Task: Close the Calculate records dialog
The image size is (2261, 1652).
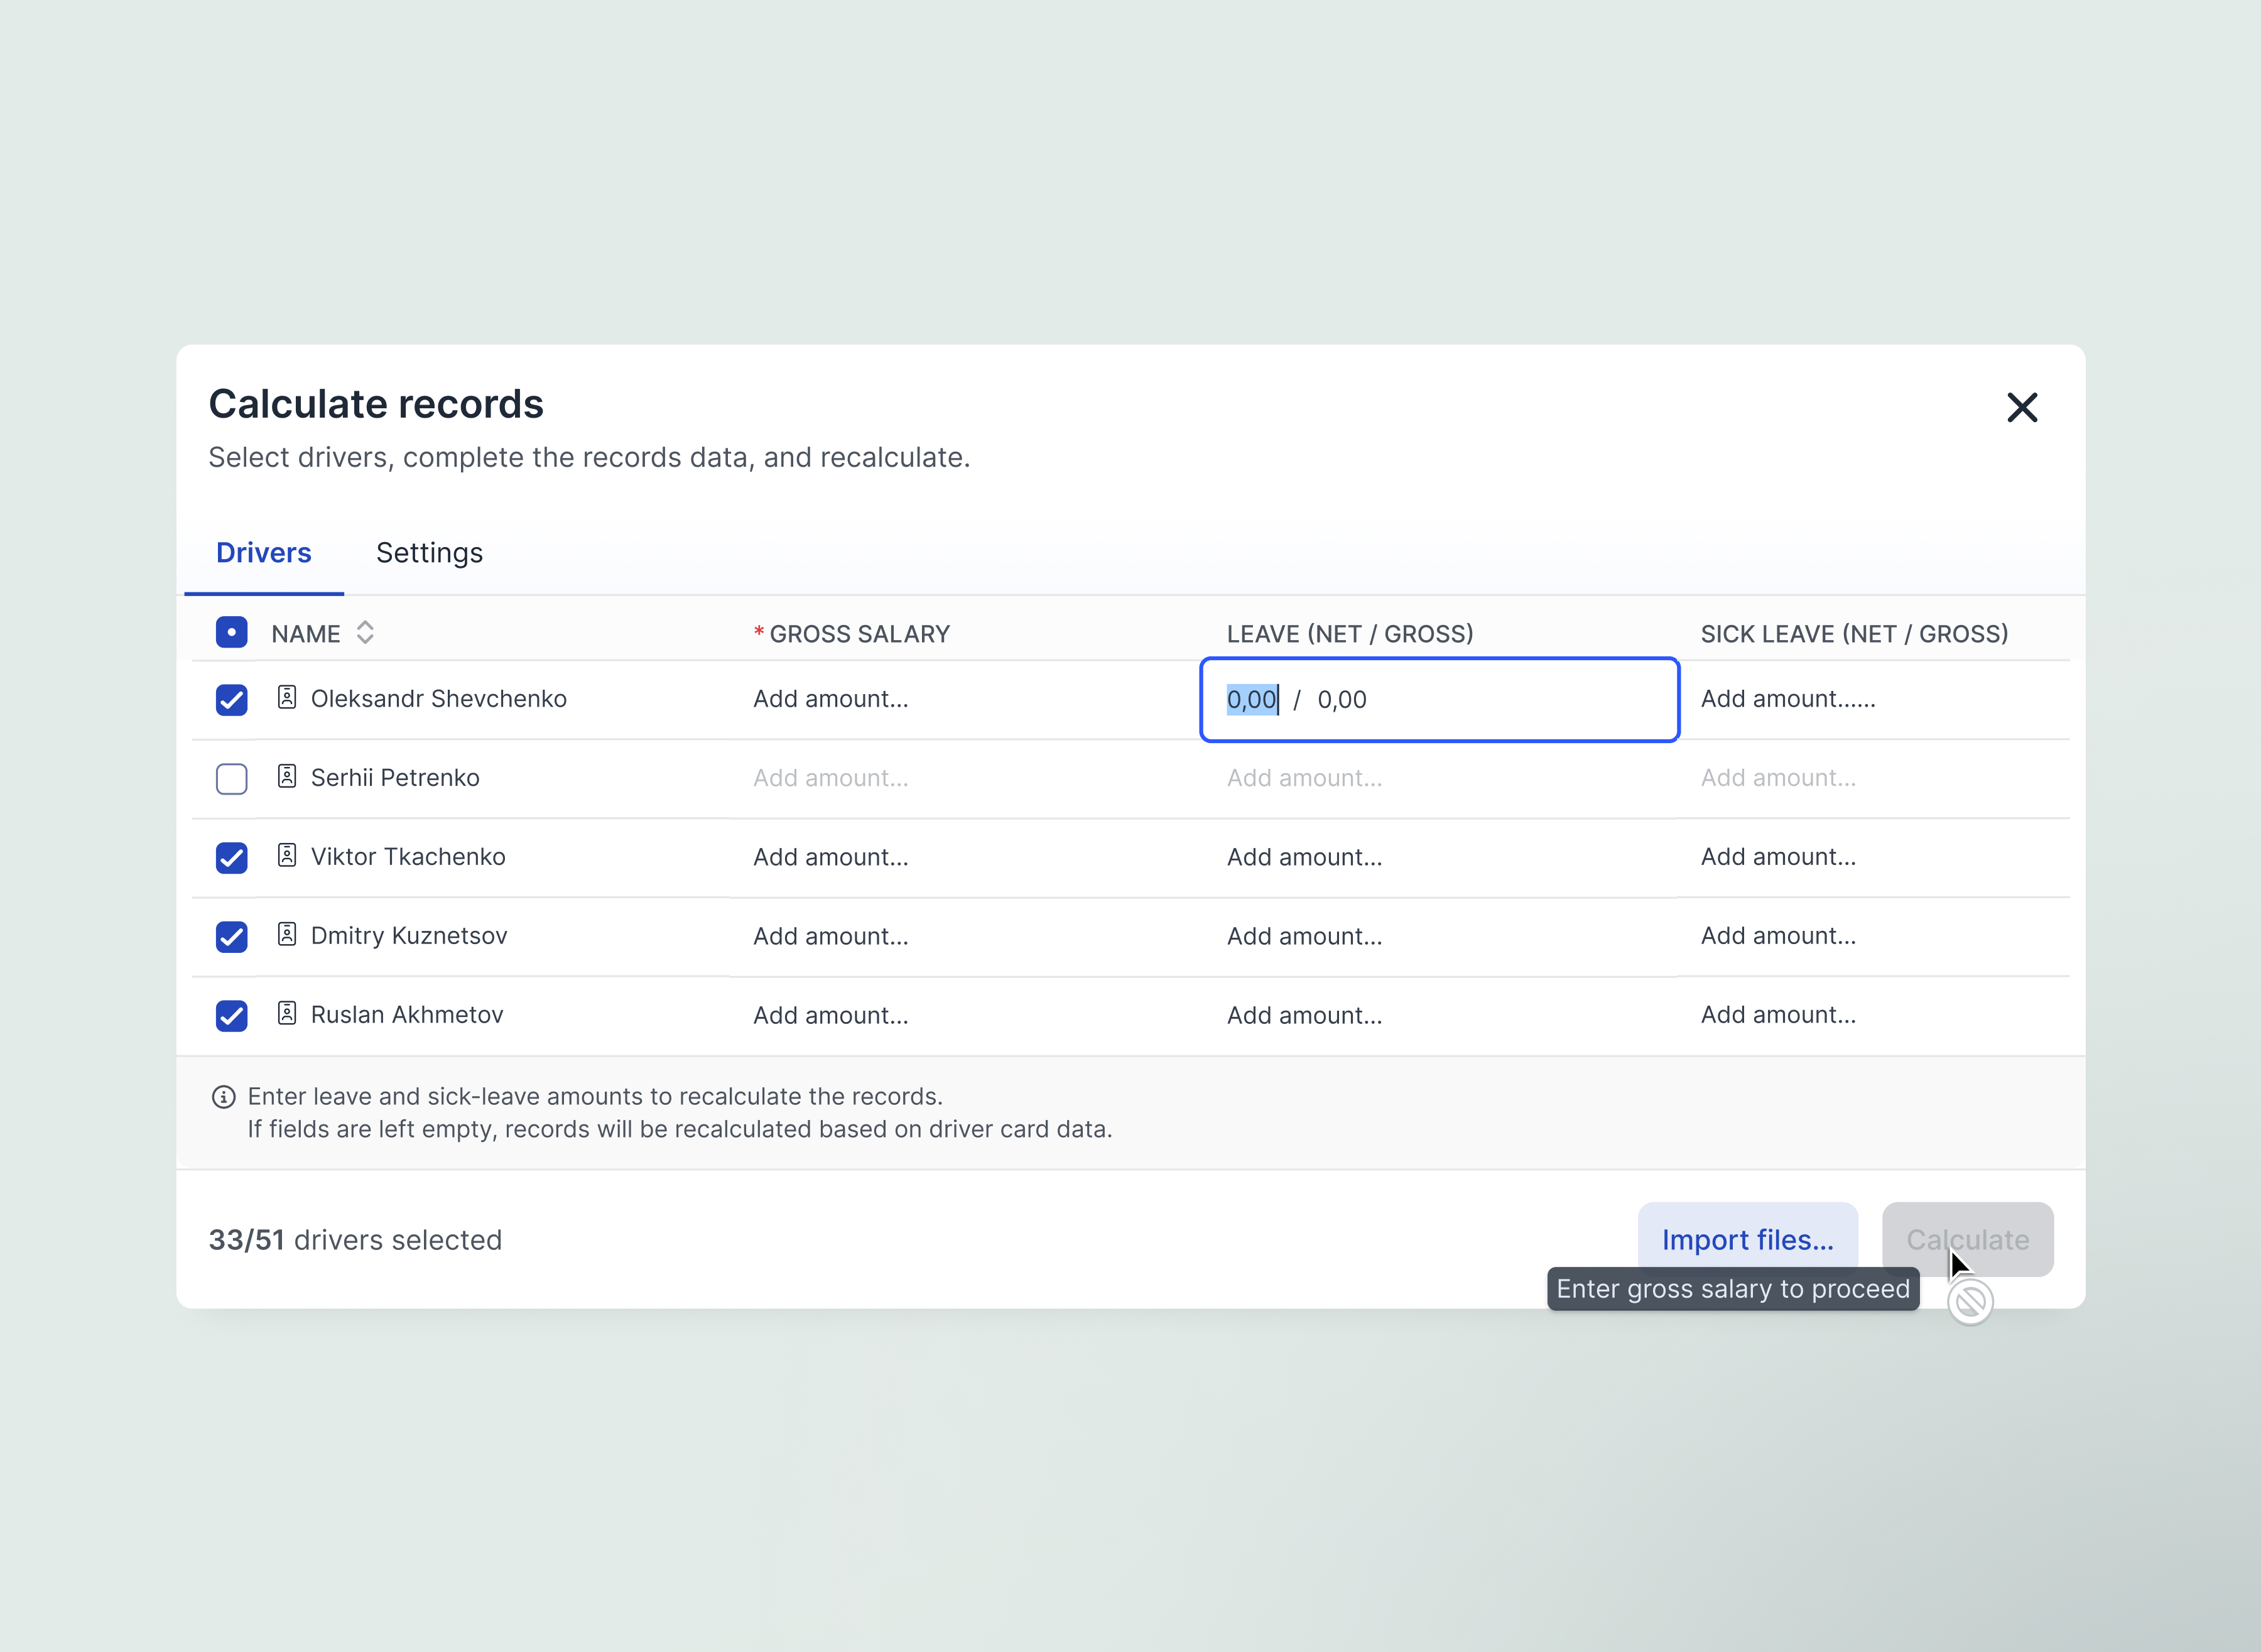Action: [2021, 407]
